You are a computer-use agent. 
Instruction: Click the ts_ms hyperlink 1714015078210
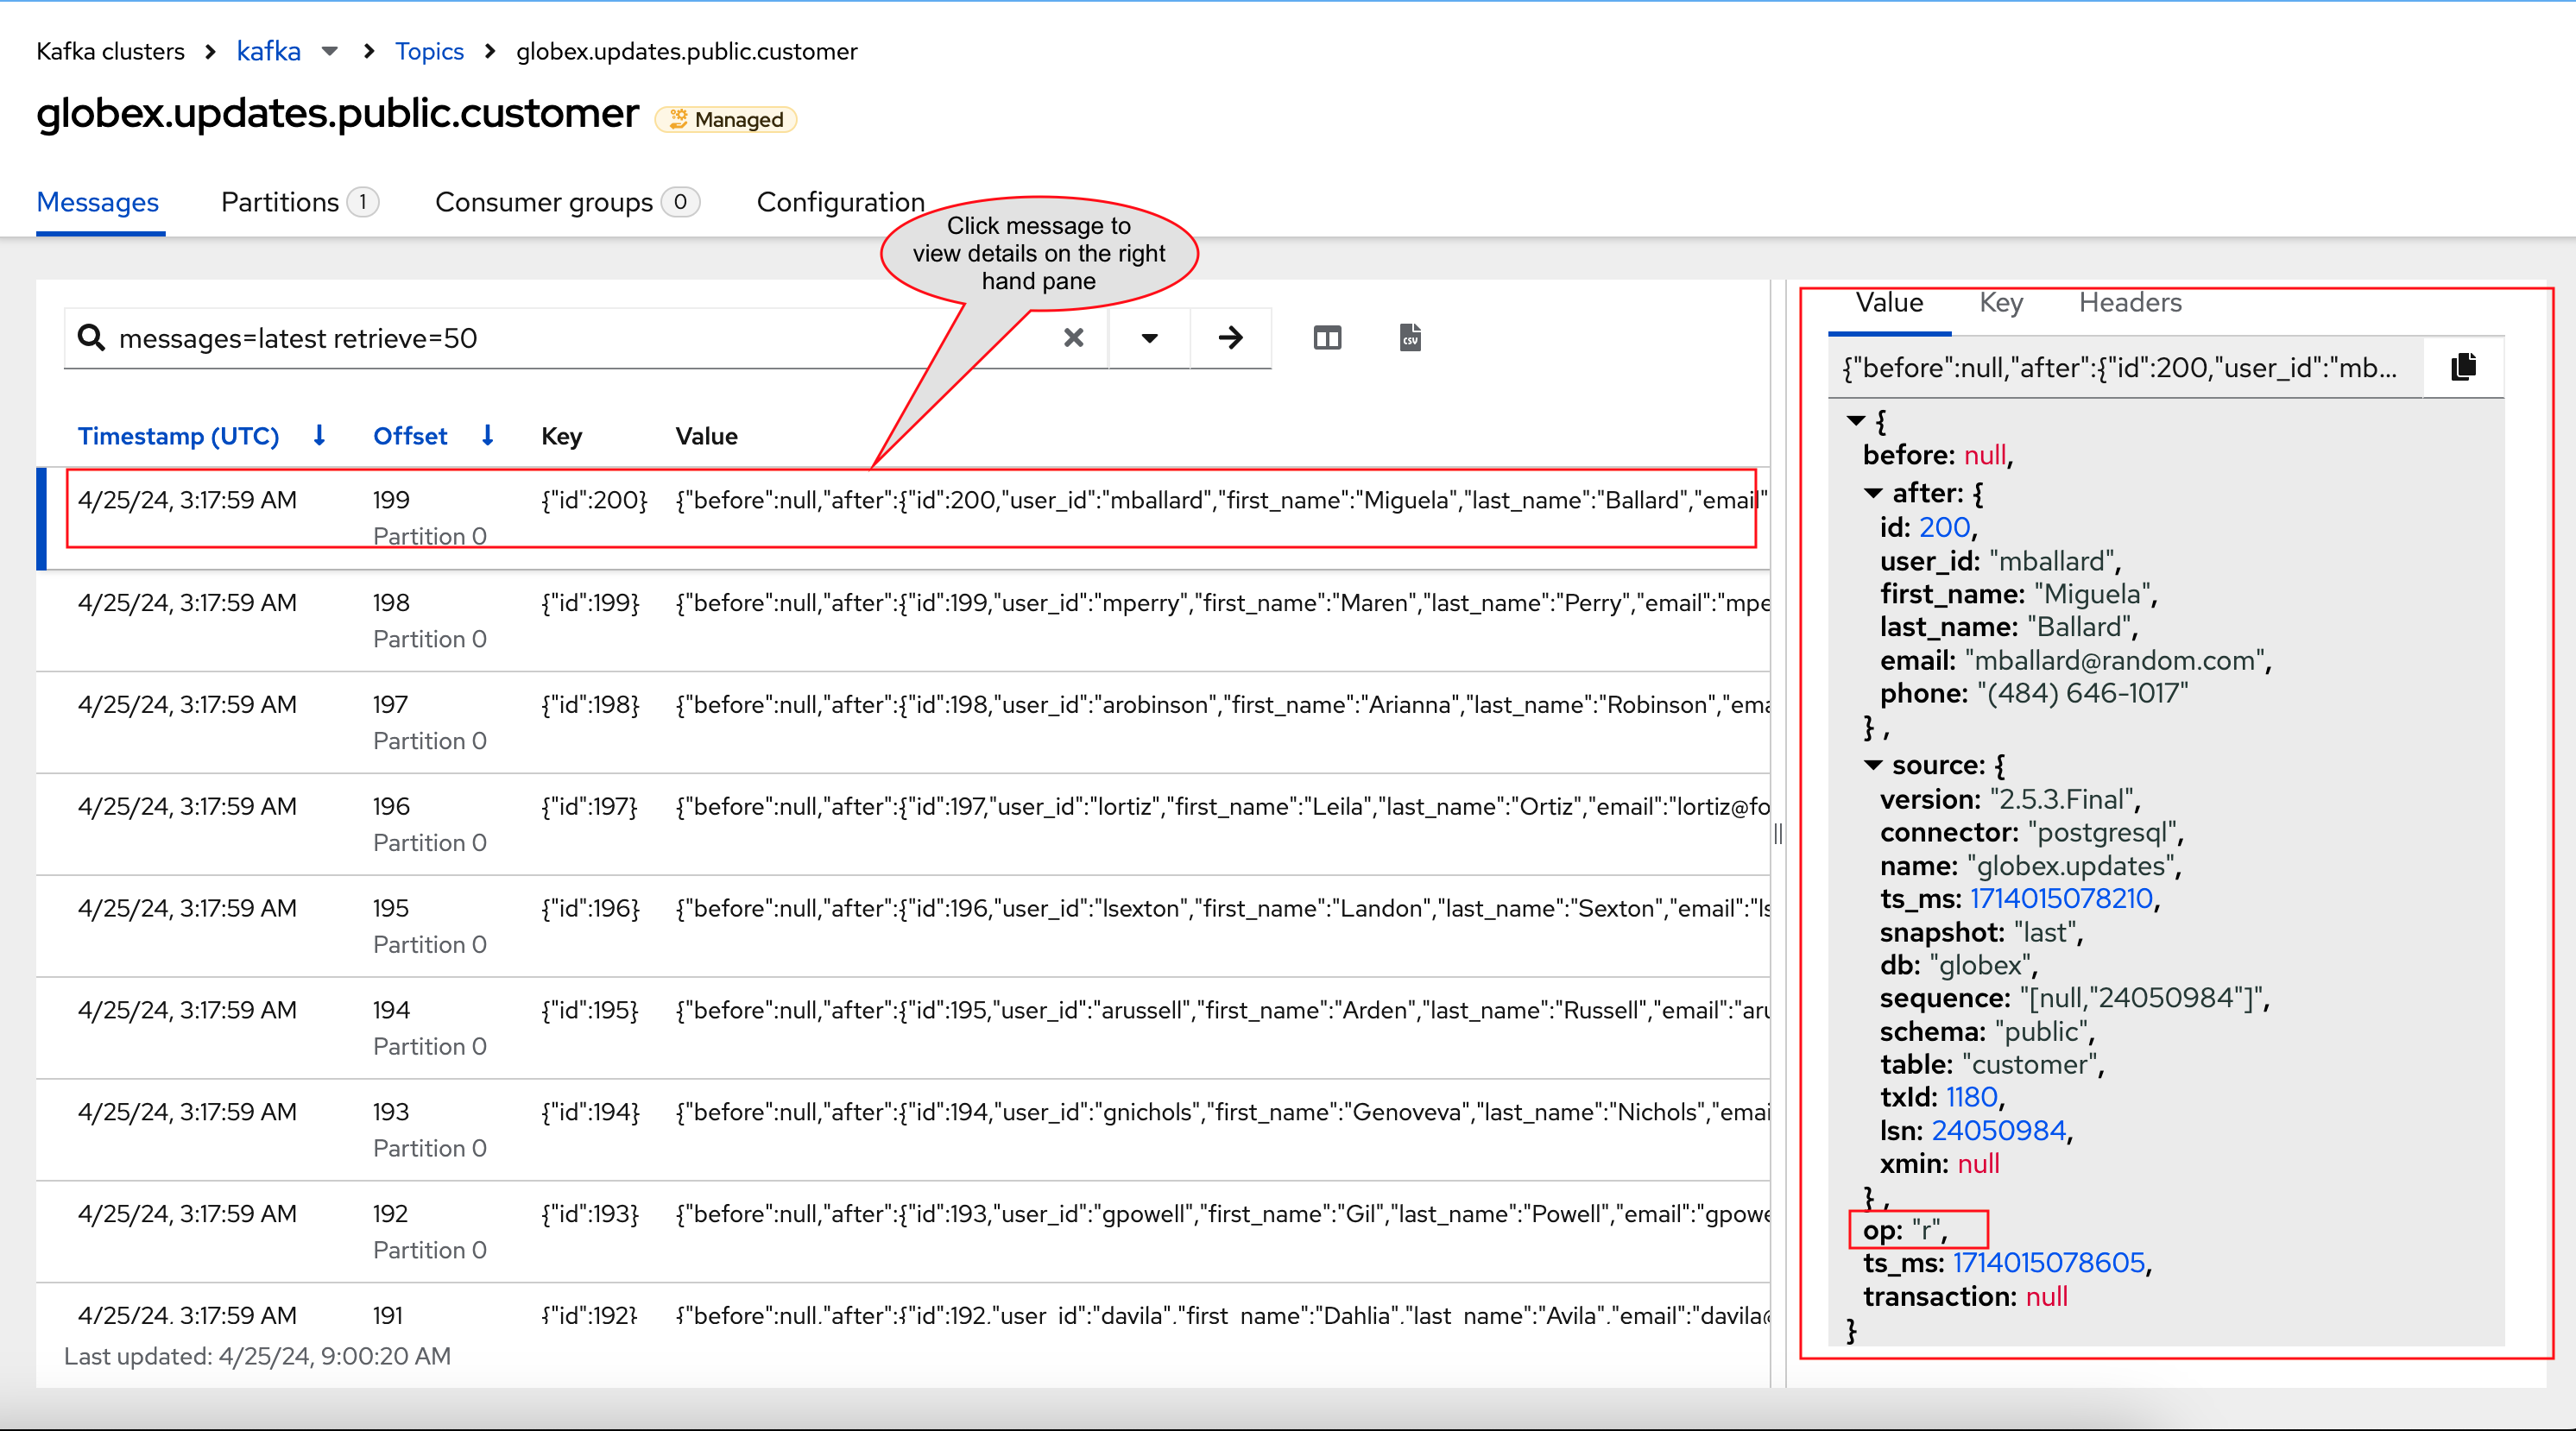[x=2079, y=898]
